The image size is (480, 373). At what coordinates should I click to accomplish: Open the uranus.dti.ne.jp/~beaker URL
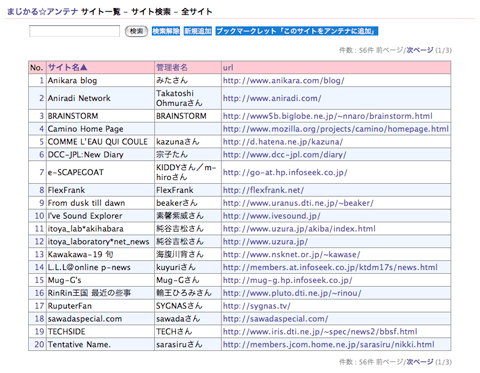click(298, 203)
